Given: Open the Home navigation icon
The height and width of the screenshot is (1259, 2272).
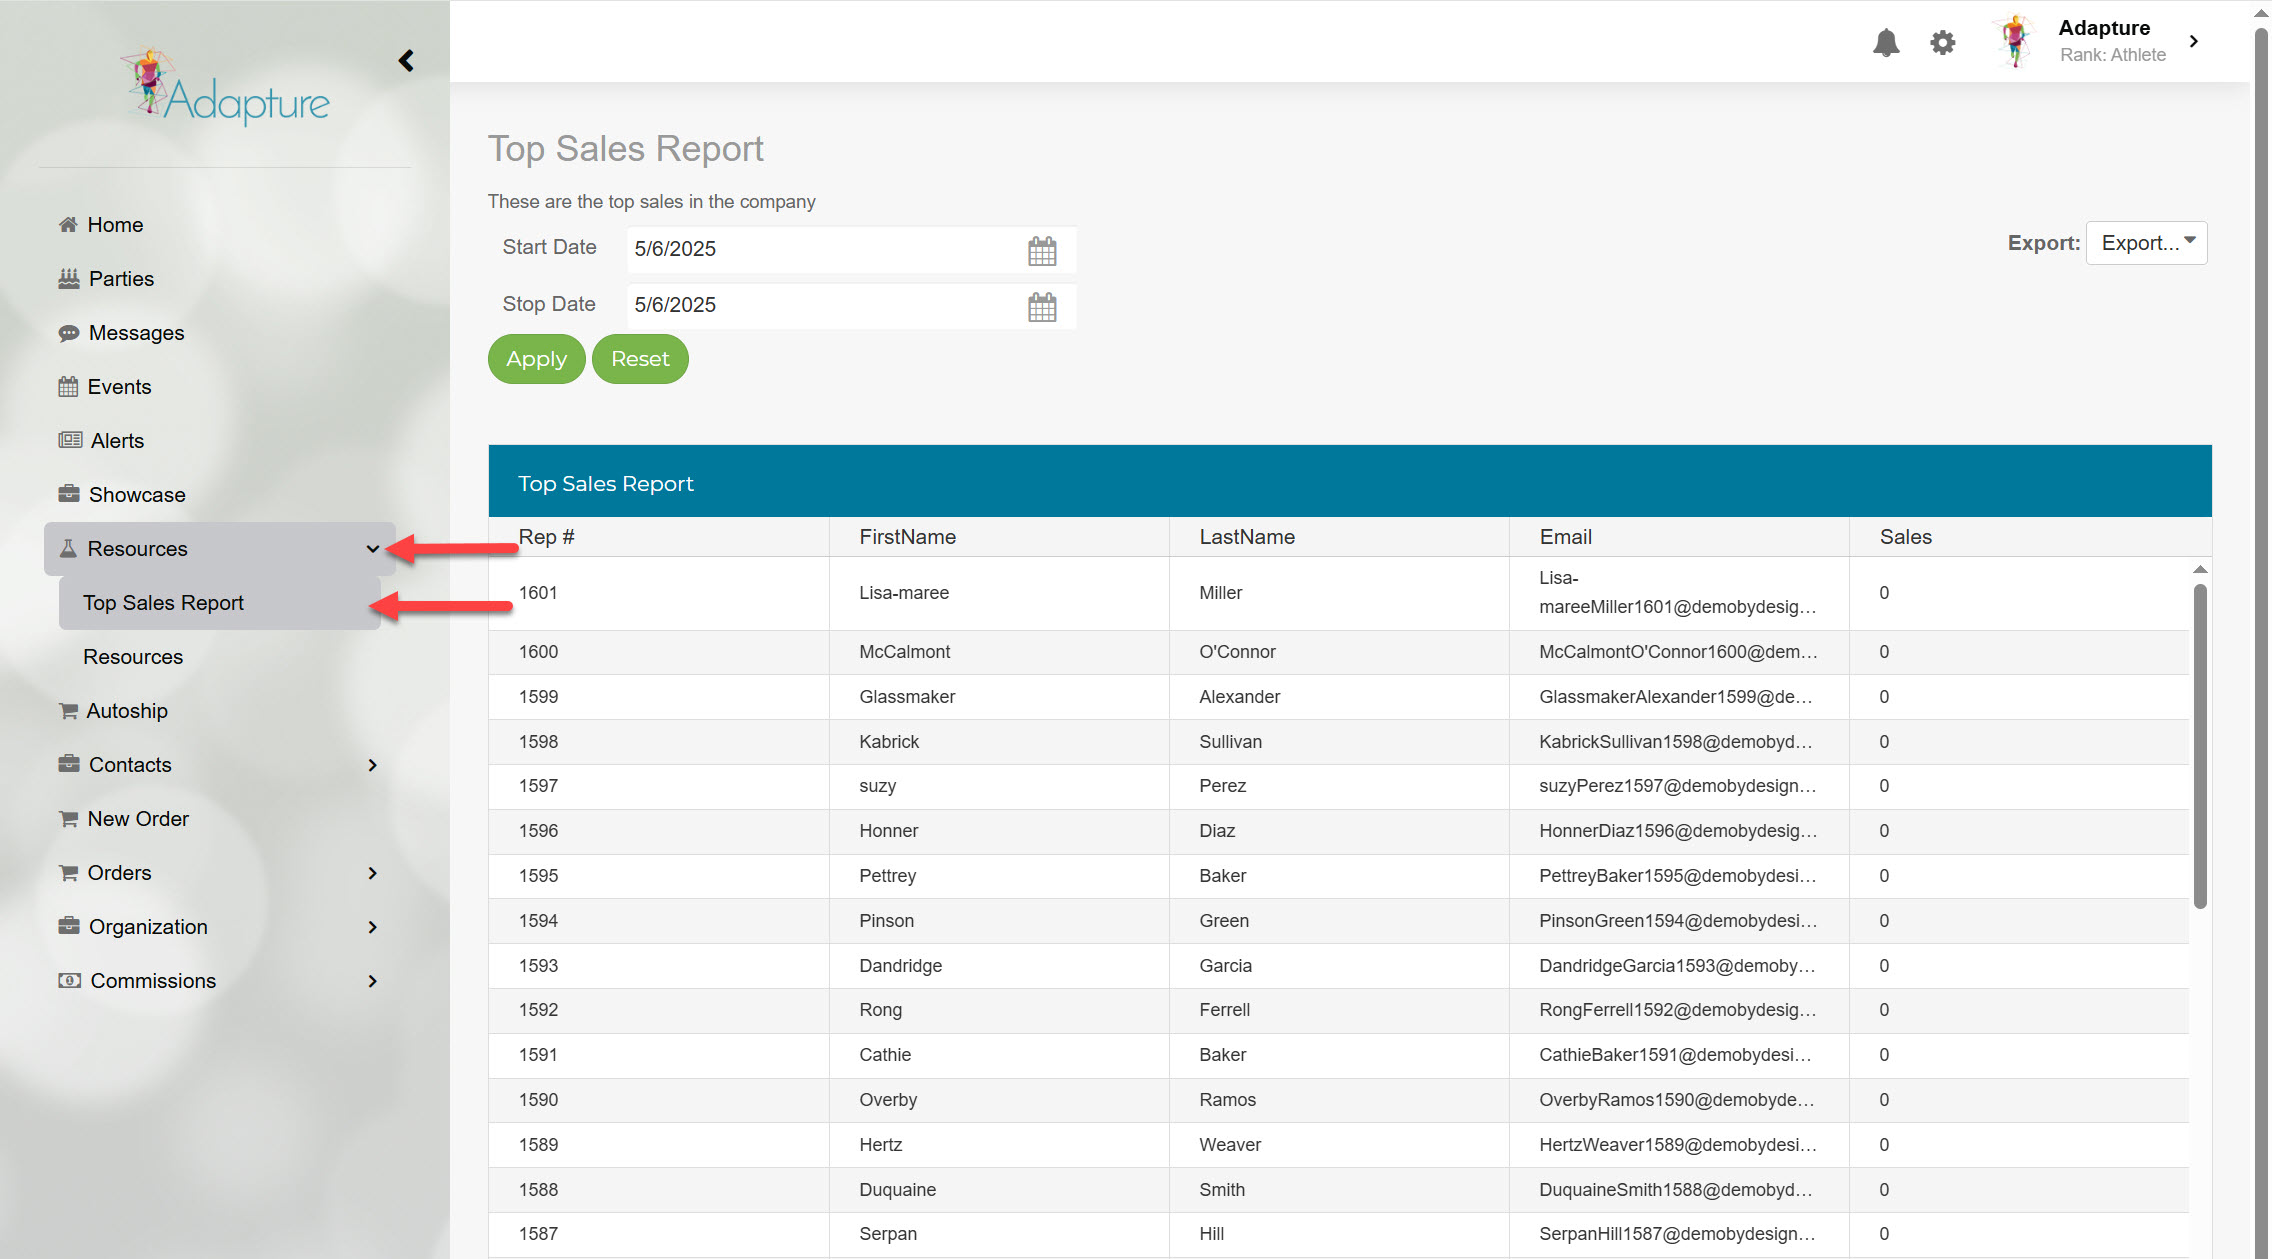Looking at the screenshot, I should [x=67, y=225].
